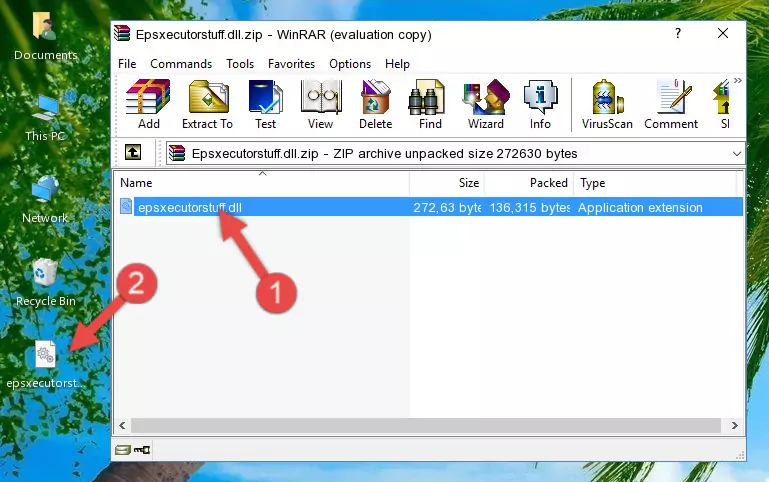The height and width of the screenshot is (482, 769).
Task: Click the Add toolbar icon
Action: [x=148, y=104]
